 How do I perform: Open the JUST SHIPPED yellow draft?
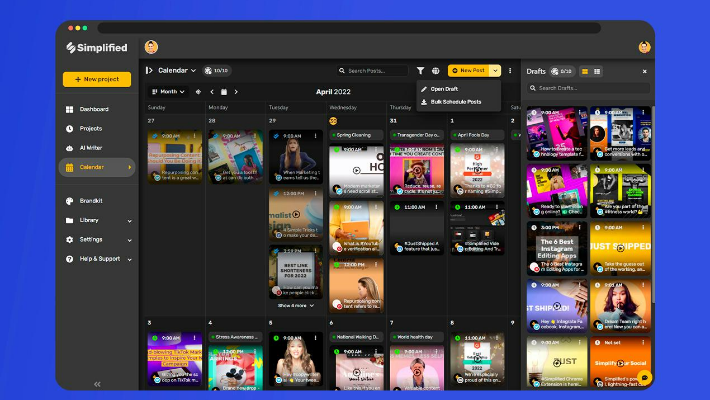[x=620, y=248]
